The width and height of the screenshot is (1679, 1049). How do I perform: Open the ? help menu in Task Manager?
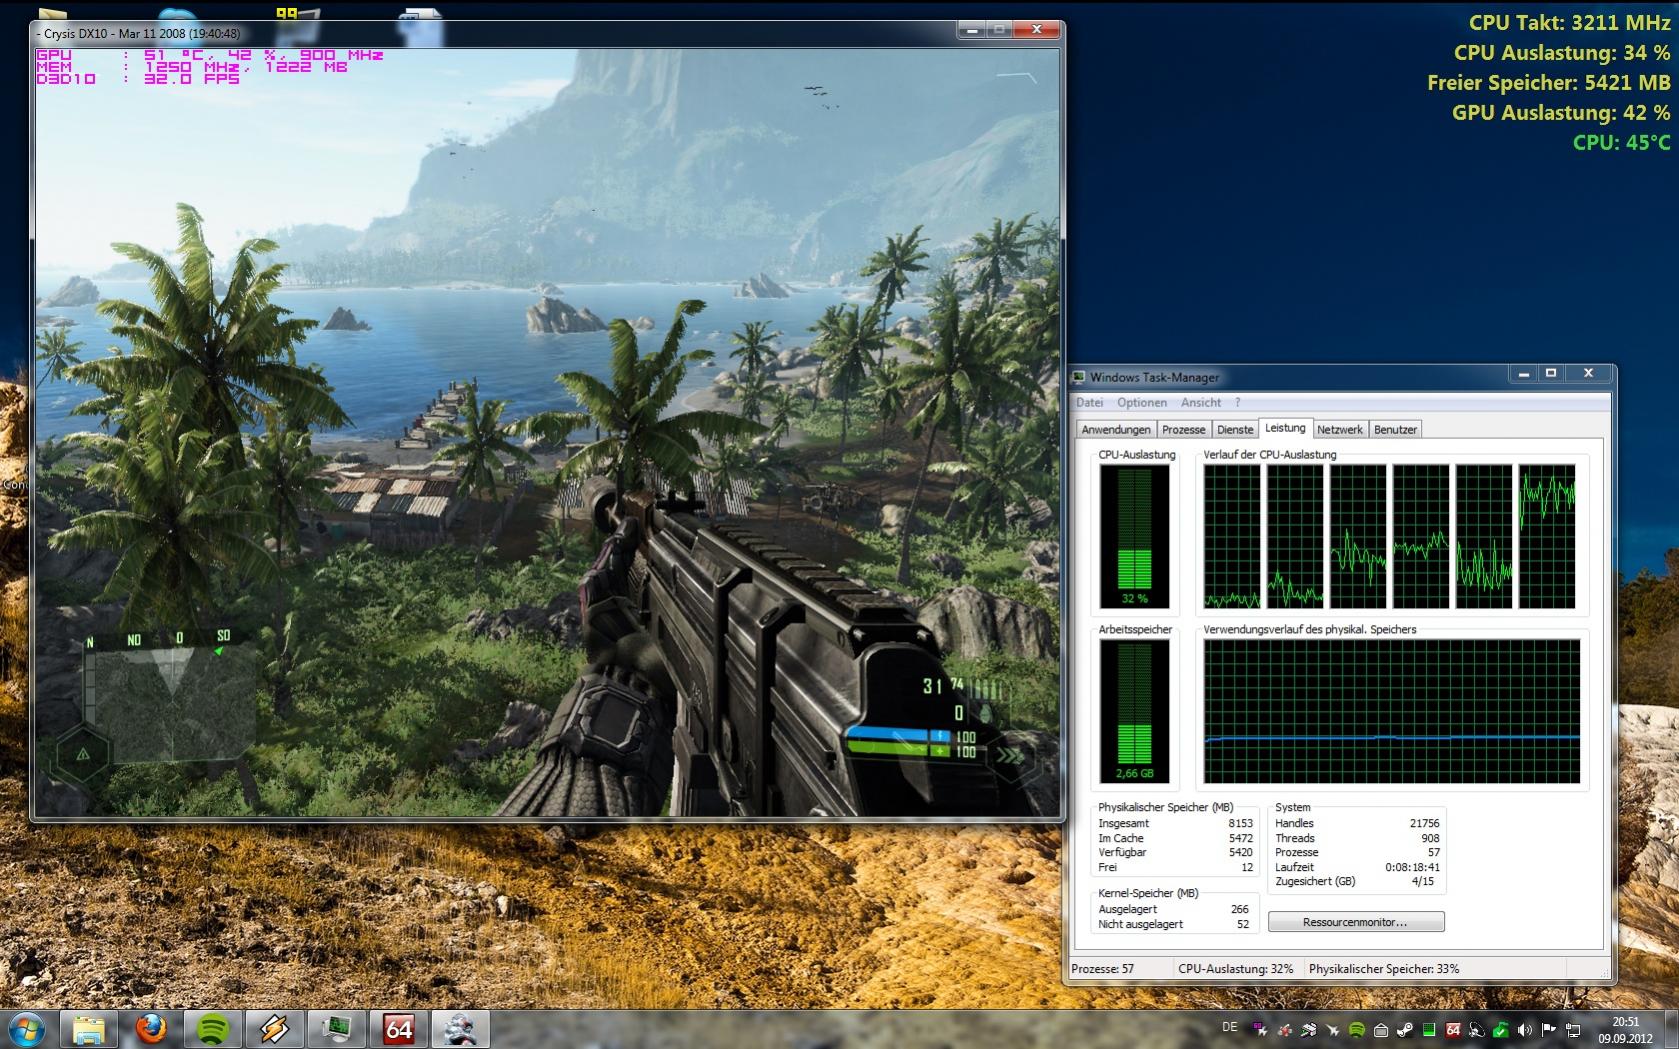click(x=1237, y=402)
